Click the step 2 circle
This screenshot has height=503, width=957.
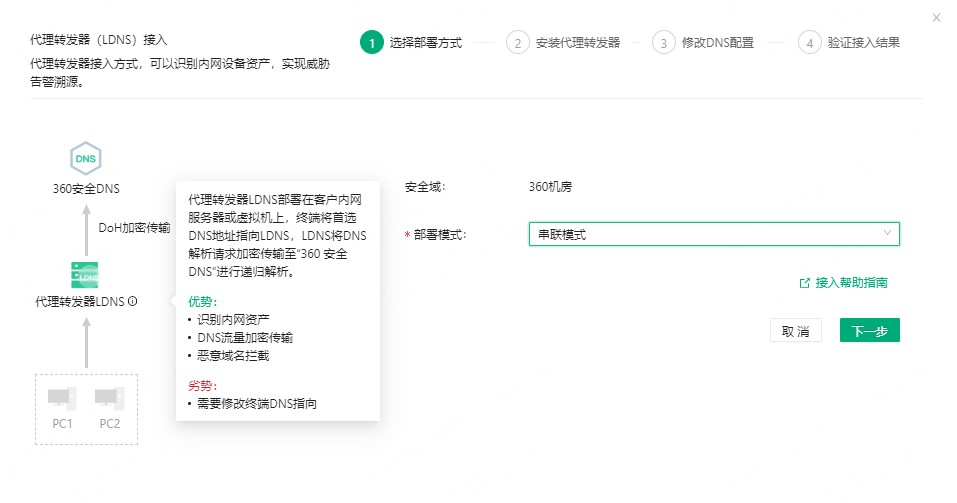tap(518, 43)
